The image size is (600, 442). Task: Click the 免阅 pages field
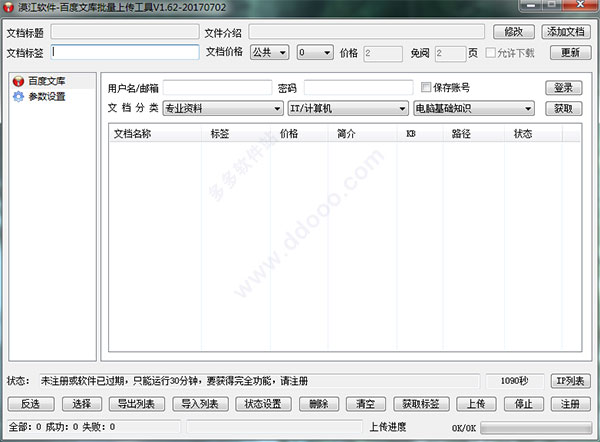pyautogui.click(x=450, y=53)
